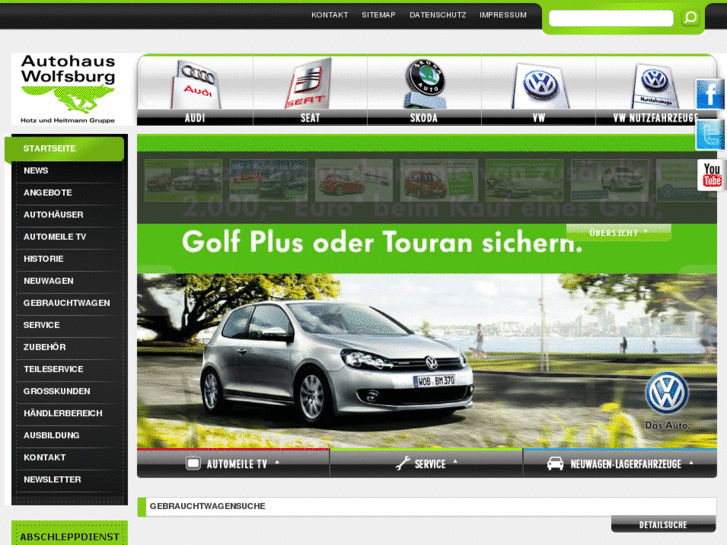Screen dimensions: 727x545
Task: Select the Seat brand logo
Action: pos(310,84)
